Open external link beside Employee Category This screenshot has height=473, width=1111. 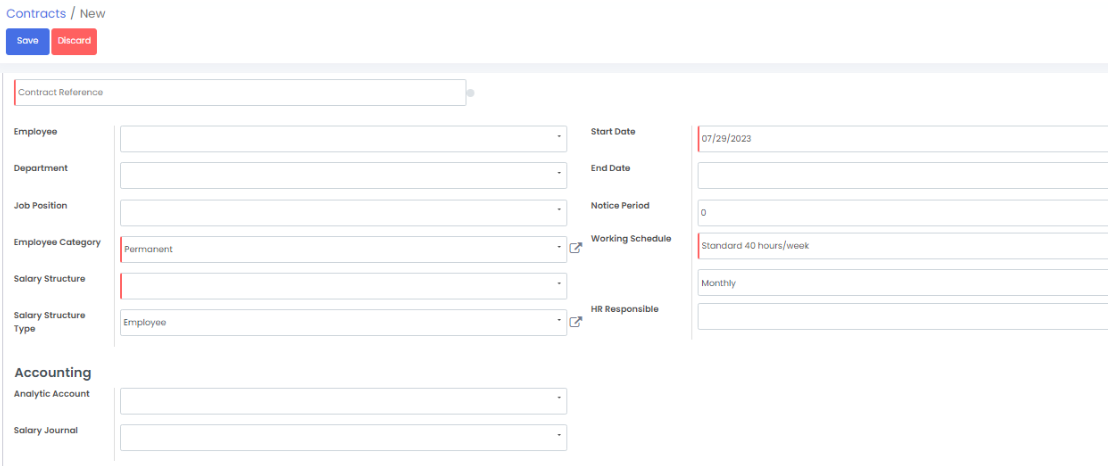[x=576, y=248]
